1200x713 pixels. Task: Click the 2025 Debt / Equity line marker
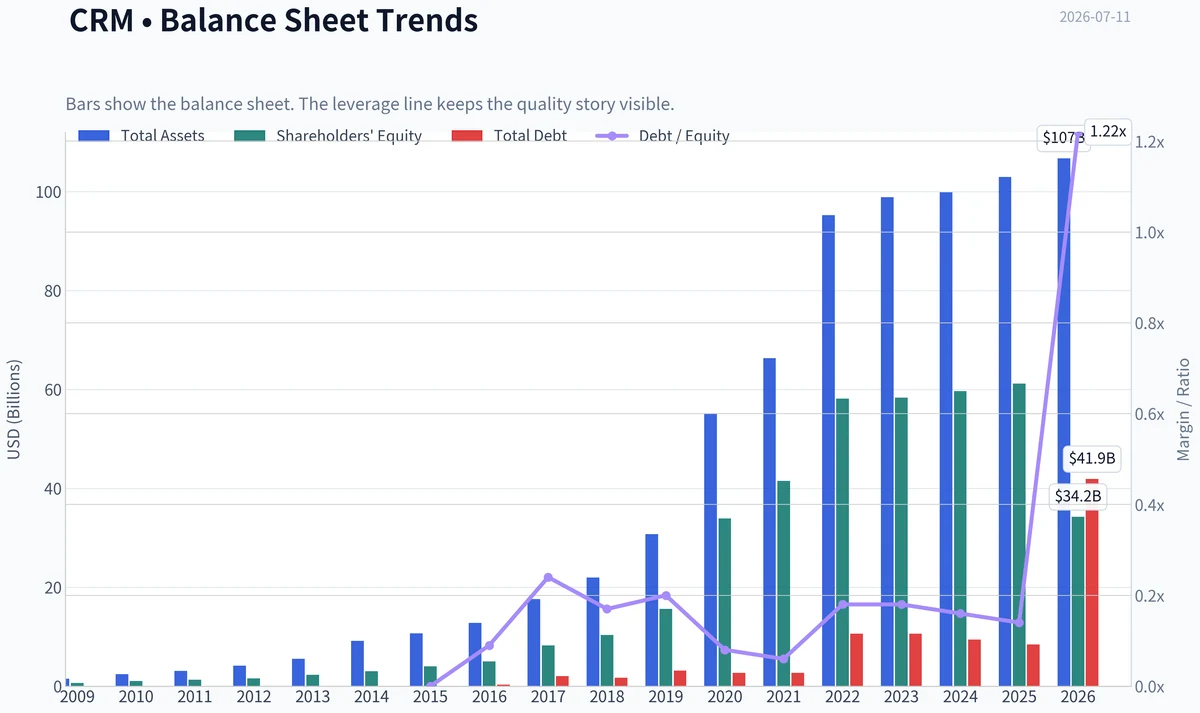click(1019, 622)
